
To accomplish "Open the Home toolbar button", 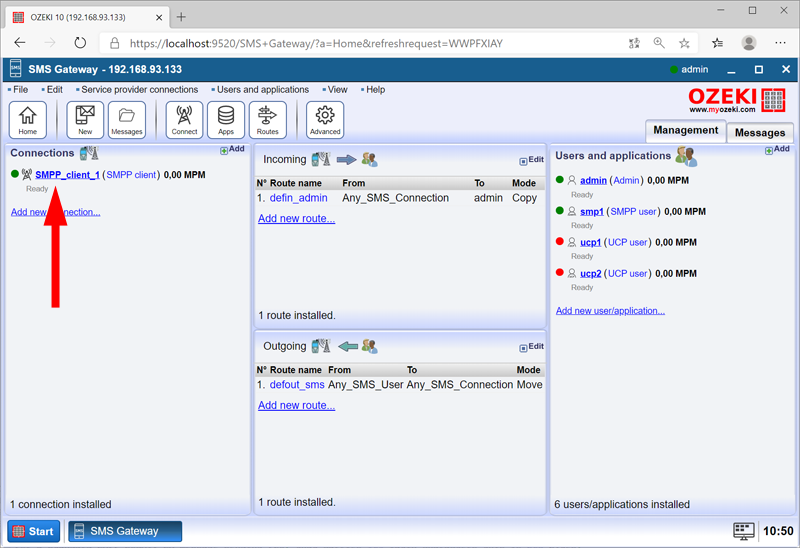I will tap(28, 120).
